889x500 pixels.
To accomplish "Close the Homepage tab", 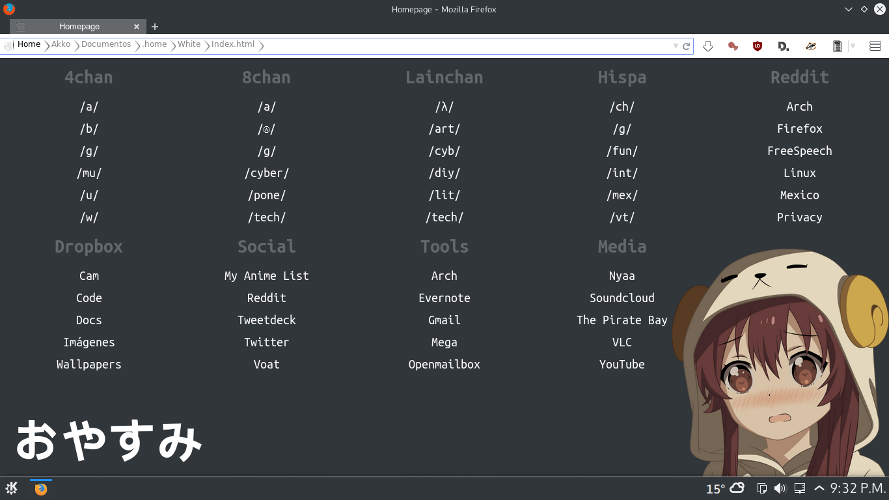I will [137, 27].
